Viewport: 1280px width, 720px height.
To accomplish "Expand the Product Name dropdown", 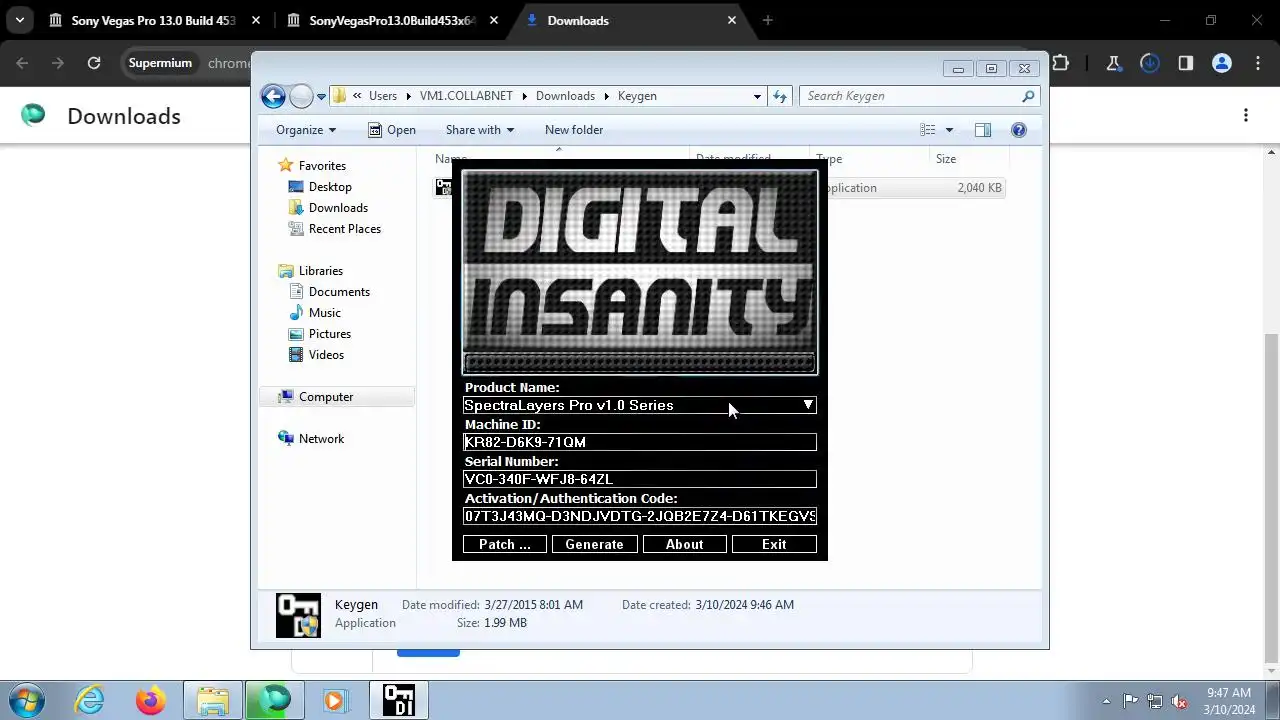I will tap(808, 405).
